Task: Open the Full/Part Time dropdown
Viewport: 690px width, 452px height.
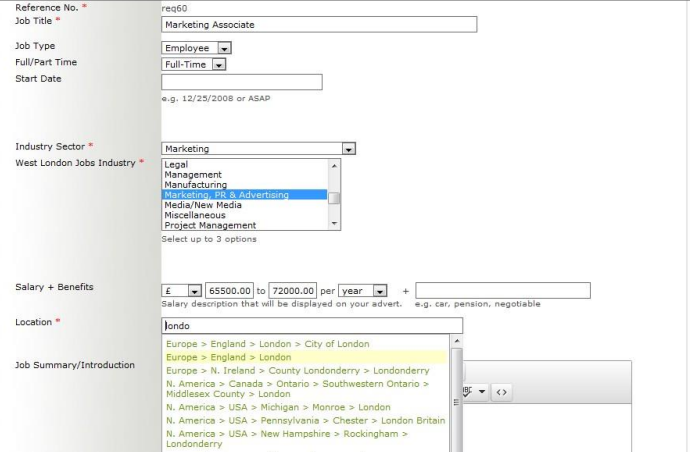Action: (x=194, y=64)
